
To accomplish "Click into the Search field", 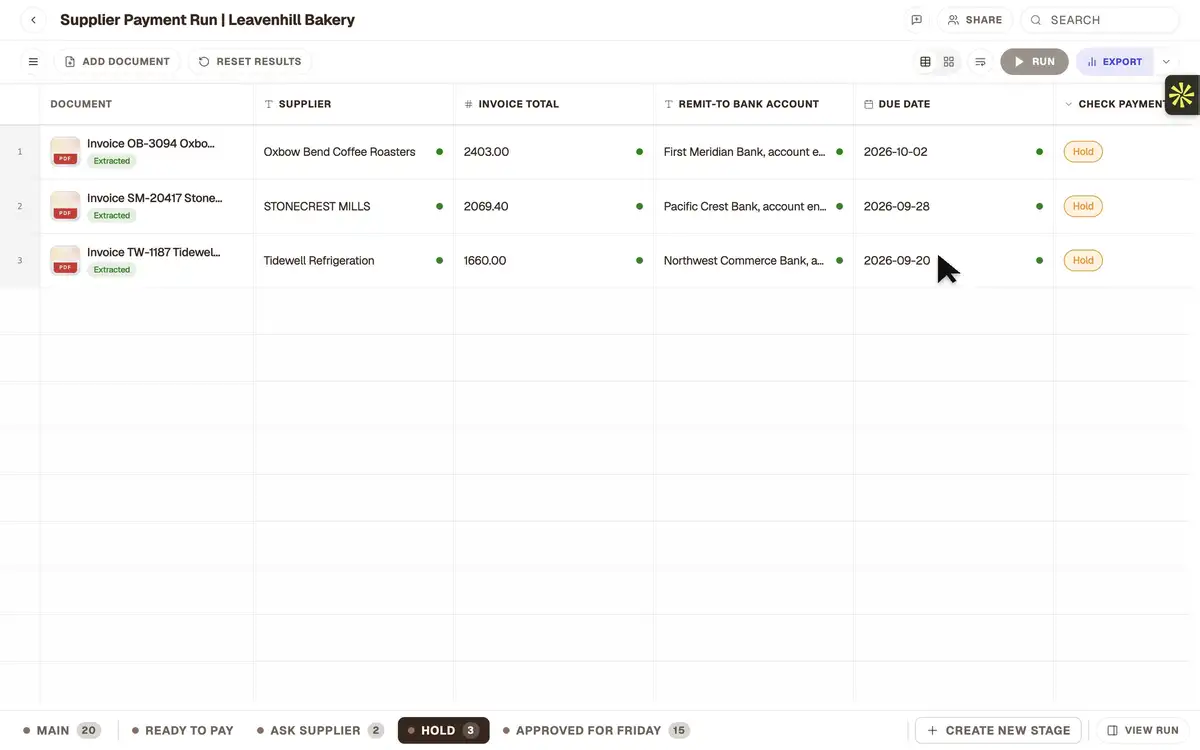I will pos(1100,20).
